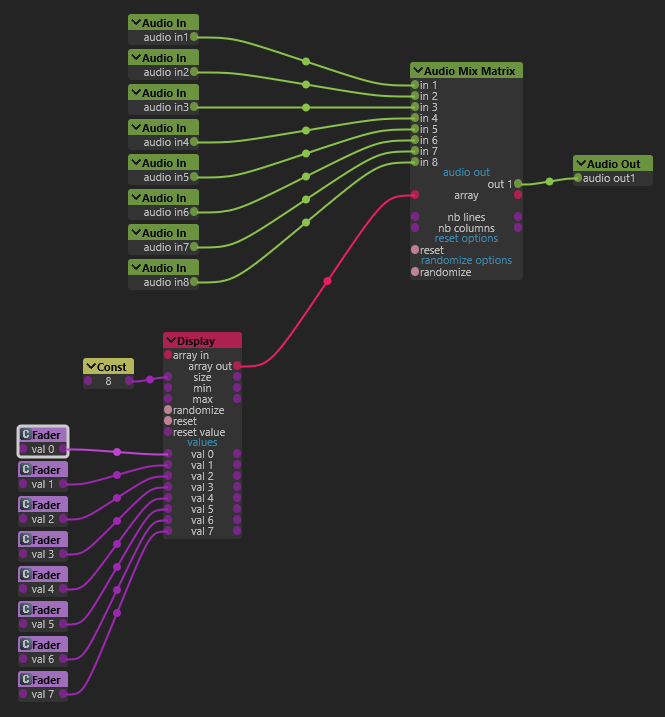Click the Const value field showing 8
Image resolution: width=665 pixels, height=717 pixels.
(108, 381)
